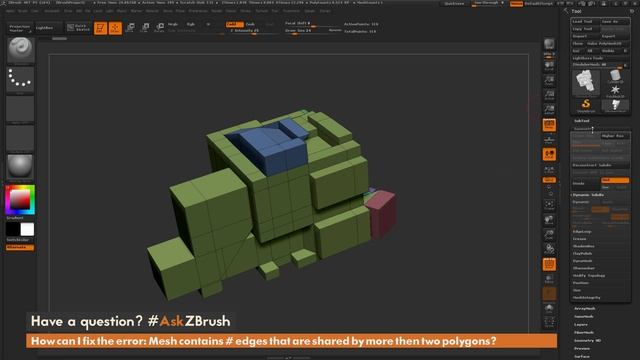Adjust the Focal Shift slider
Screen dimensions: 640x360
[x=313, y=24]
